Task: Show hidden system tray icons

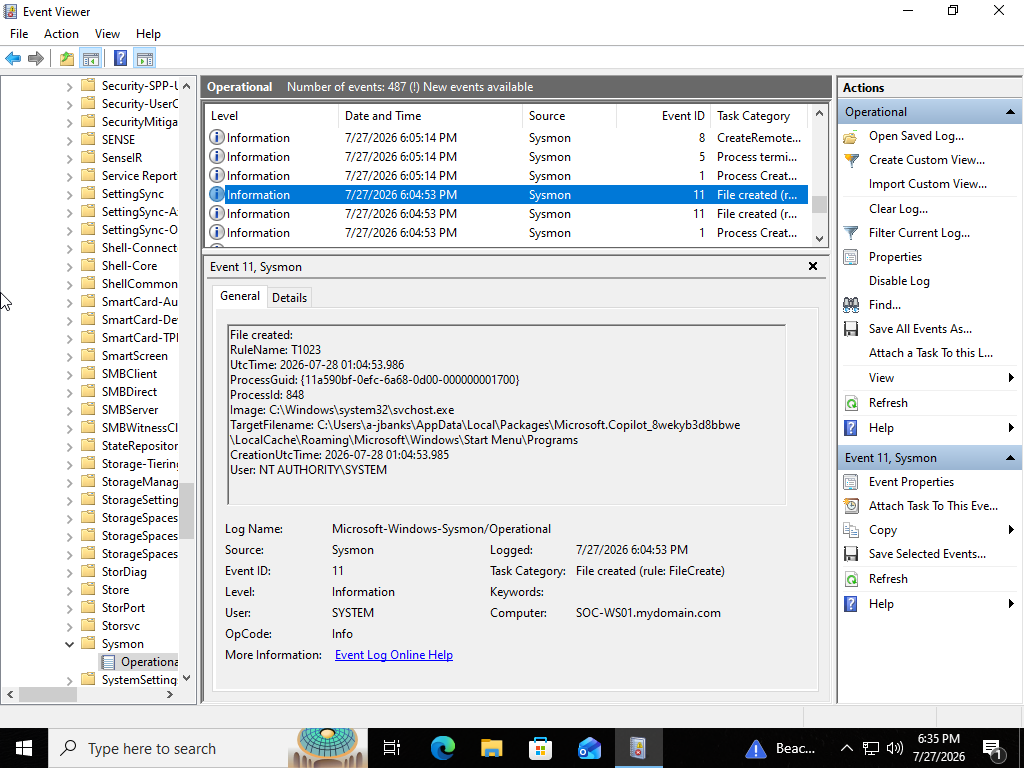Action: click(846, 748)
